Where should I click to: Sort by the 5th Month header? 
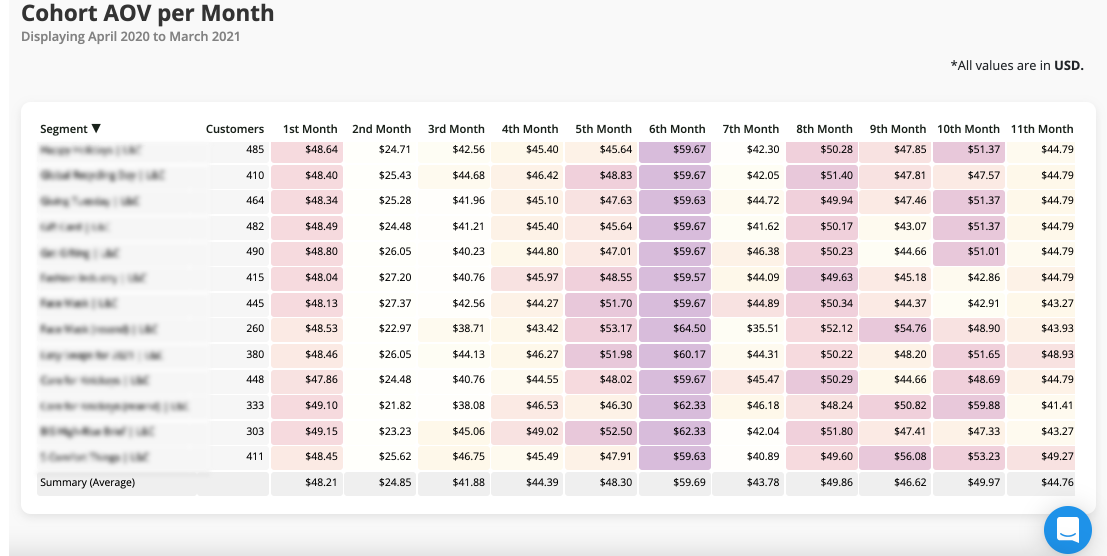[604, 129]
